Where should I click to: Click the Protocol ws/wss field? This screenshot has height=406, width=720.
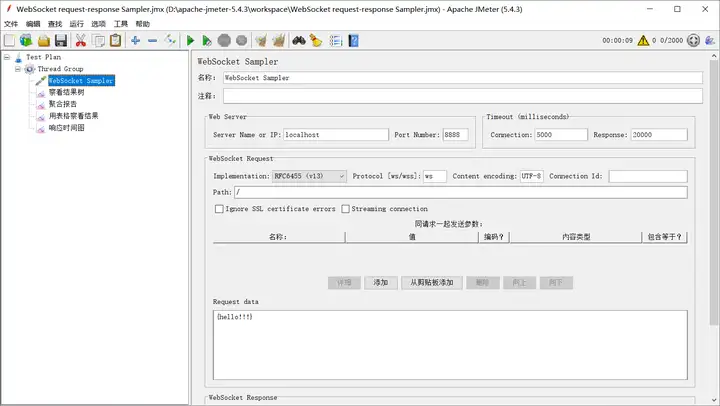[434, 176]
